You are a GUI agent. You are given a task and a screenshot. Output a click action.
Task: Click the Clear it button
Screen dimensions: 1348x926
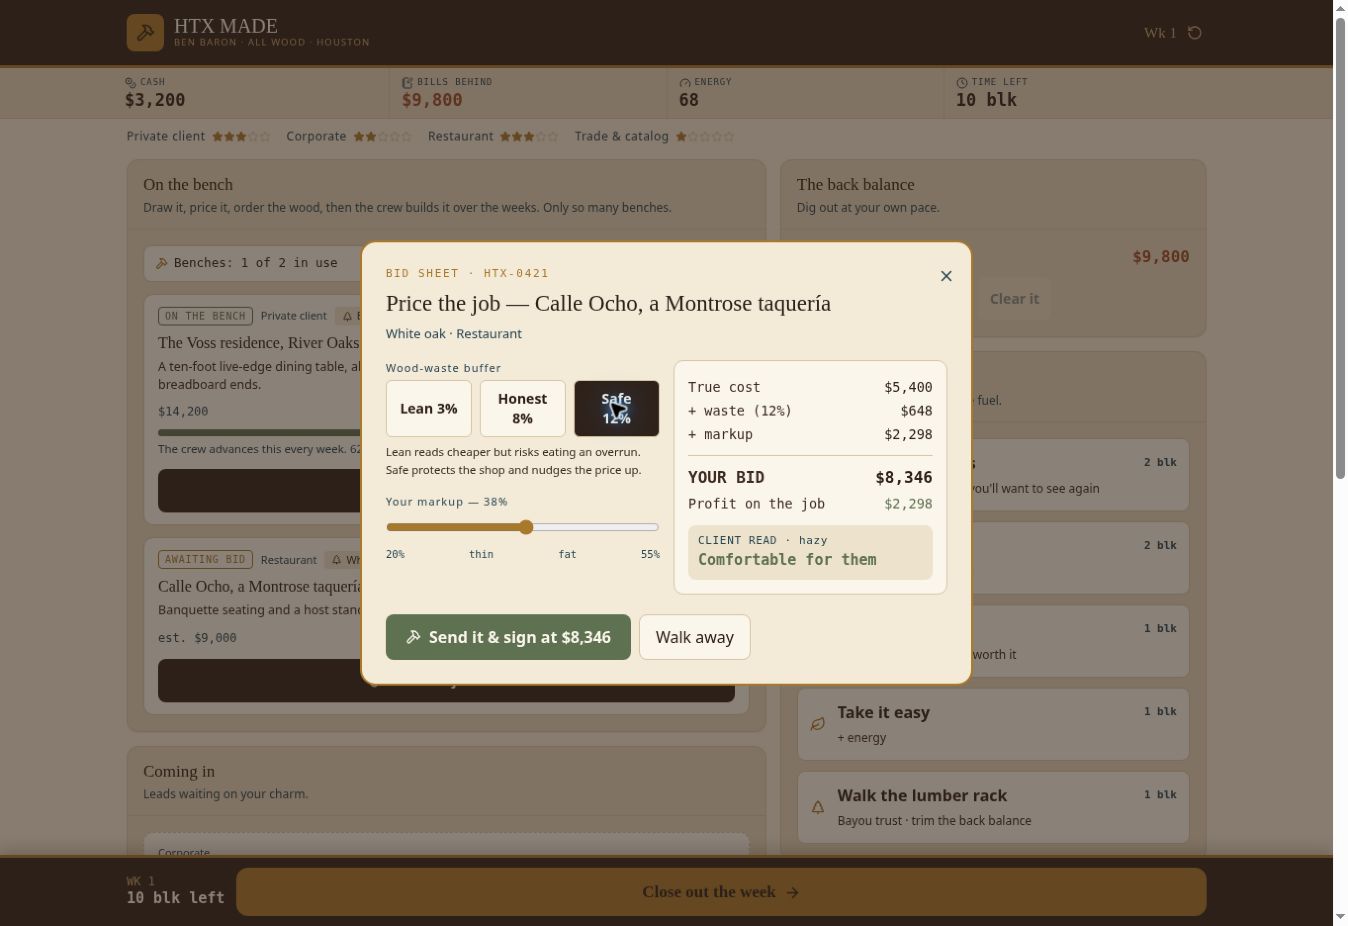[x=1014, y=299]
